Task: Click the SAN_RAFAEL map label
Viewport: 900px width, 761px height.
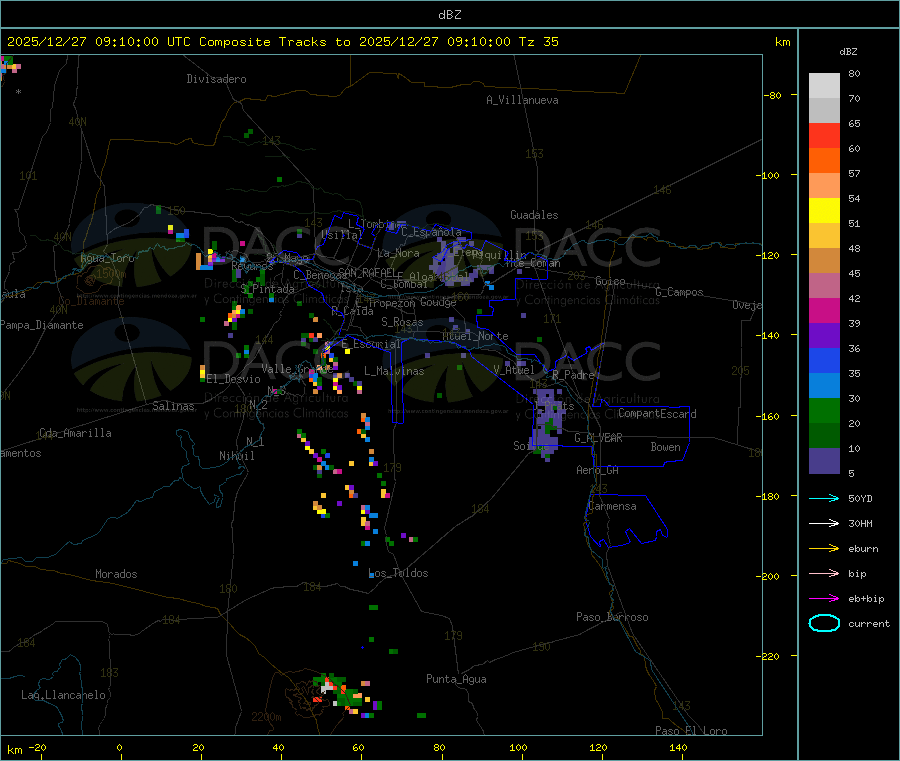Action: [x=367, y=272]
